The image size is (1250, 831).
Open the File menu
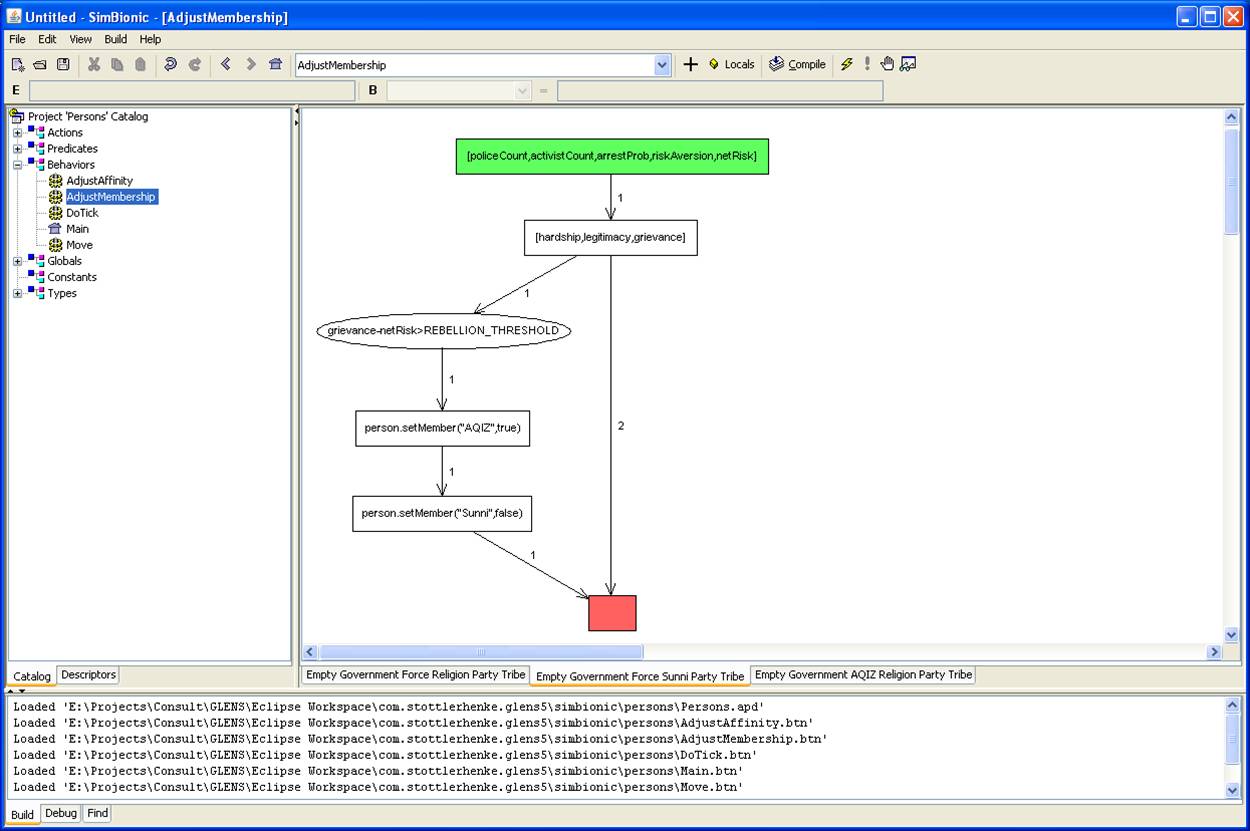[17, 39]
